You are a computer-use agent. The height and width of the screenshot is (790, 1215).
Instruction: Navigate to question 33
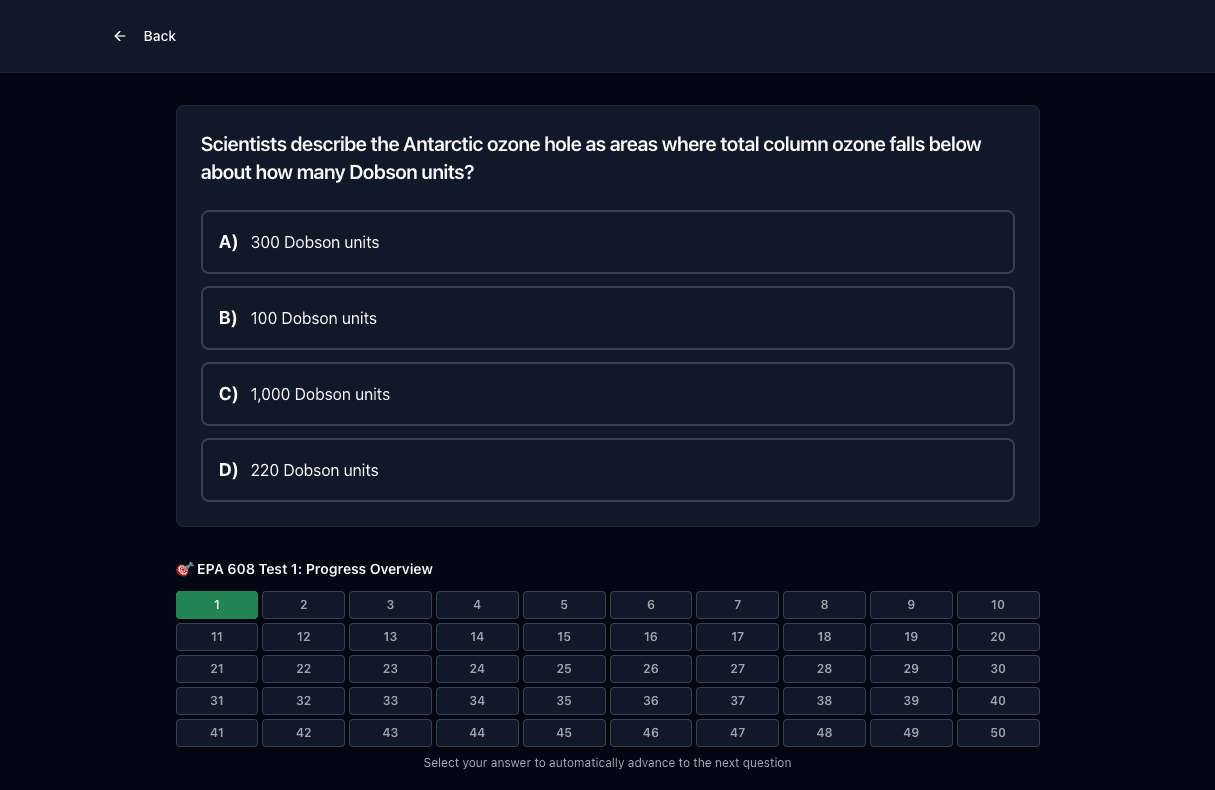(390, 701)
